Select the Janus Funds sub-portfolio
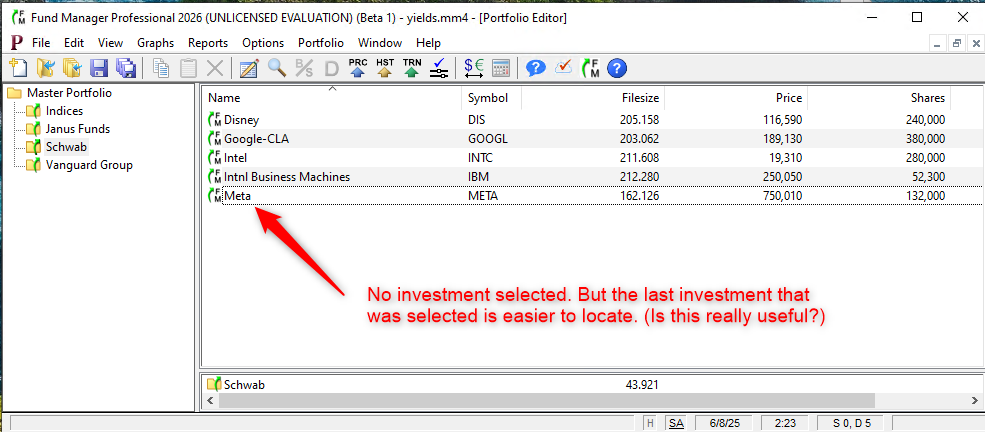985x432 pixels. pyautogui.click(x=77, y=129)
